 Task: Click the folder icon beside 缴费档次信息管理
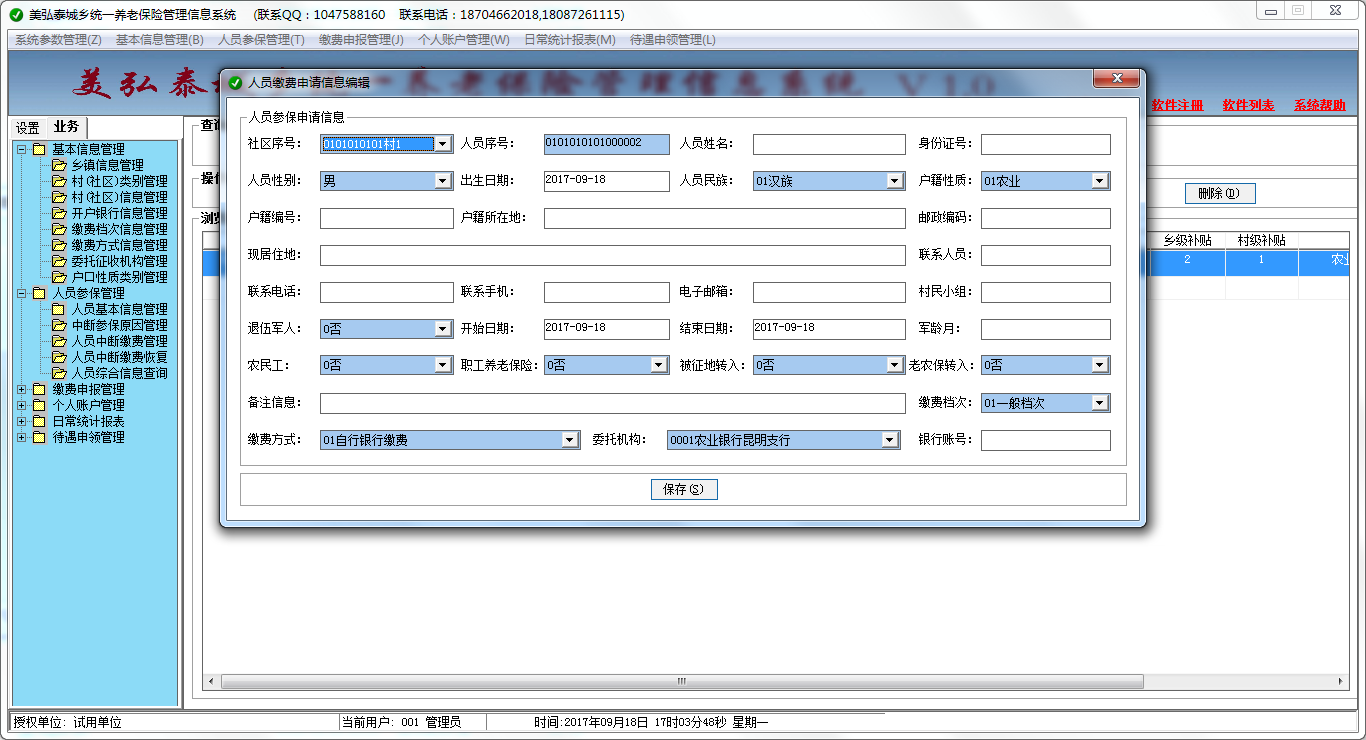tap(59, 229)
